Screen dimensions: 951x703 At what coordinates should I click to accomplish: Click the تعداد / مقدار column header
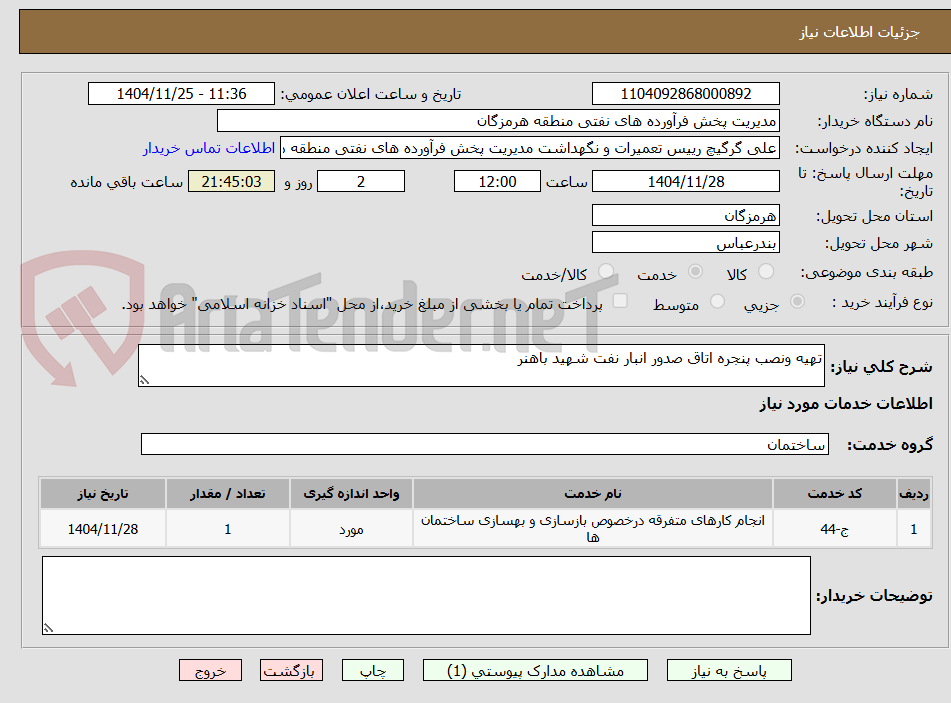point(227,494)
